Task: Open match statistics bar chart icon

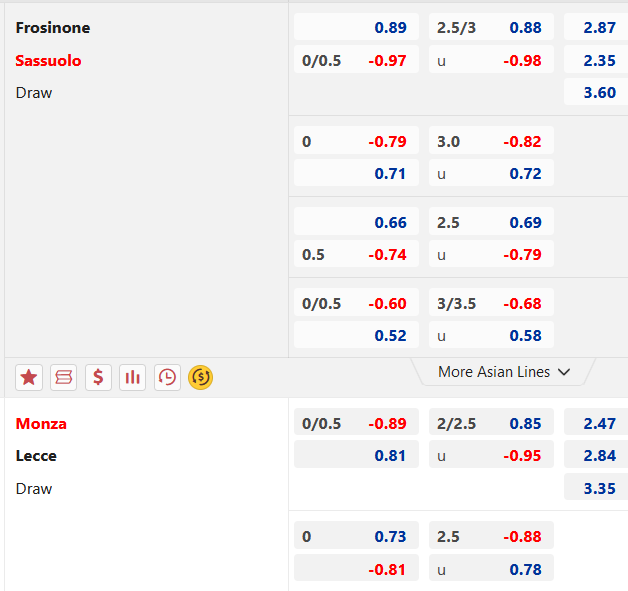Action: tap(133, 377)
